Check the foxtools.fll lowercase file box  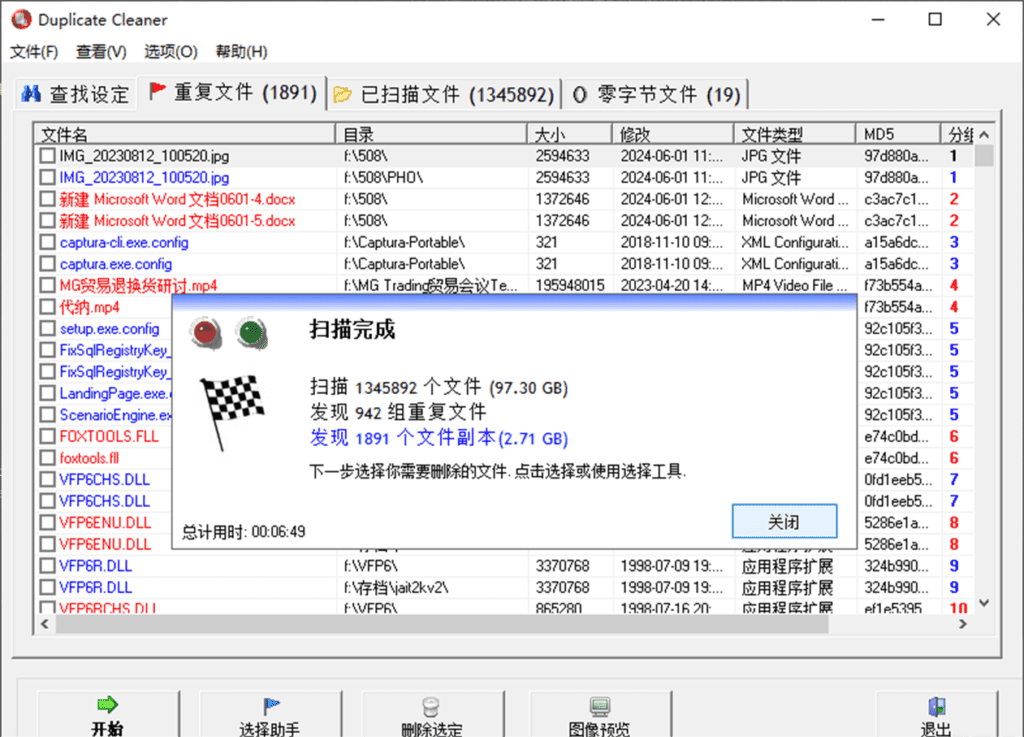47,458
